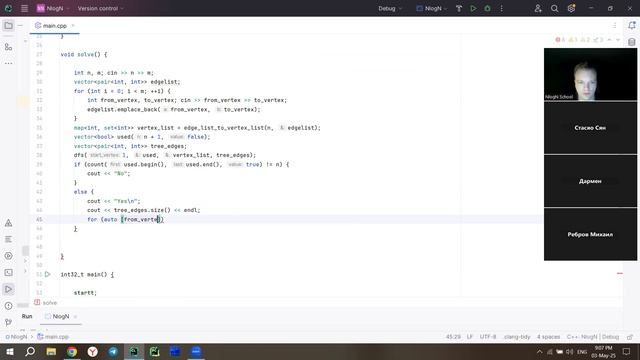This screenshot has height=360, width=640.
Task: Open the Services tool window icon
Action: (x=8, y=256)
